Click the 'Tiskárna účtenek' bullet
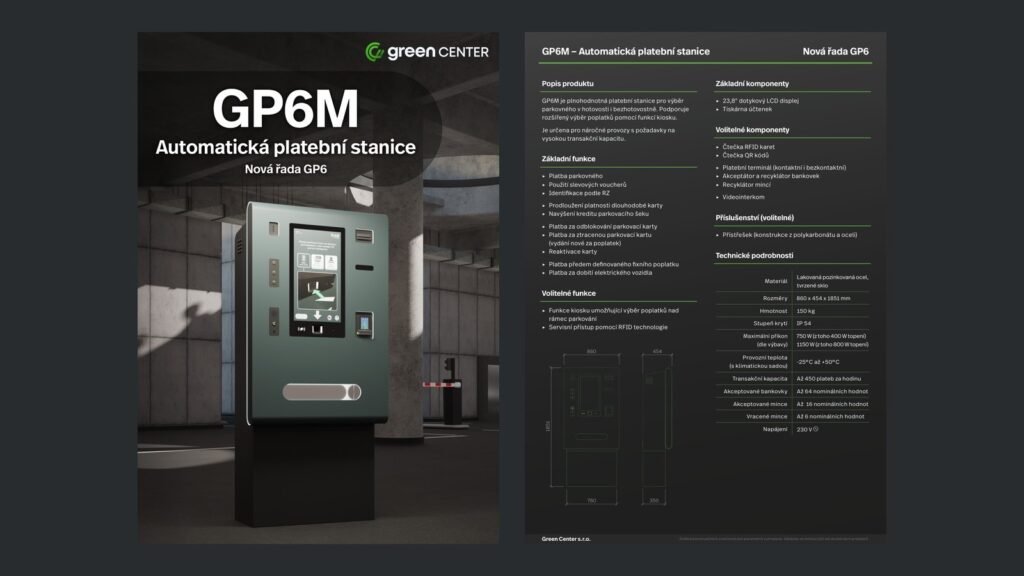Viewport: 1024px width, 576px height. (746, 109)
